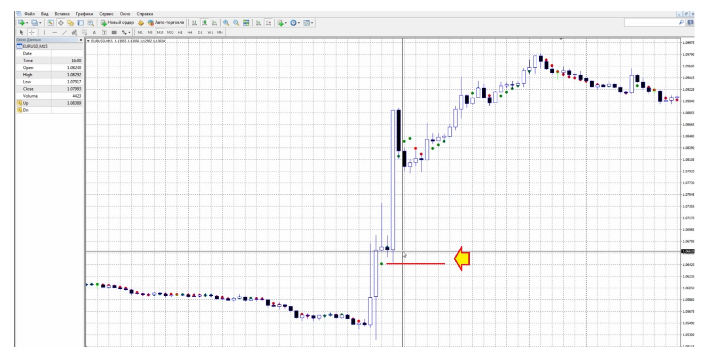Open the Окно menu
This screenshot has height=360, width=713.
click(x=125, y=14)
